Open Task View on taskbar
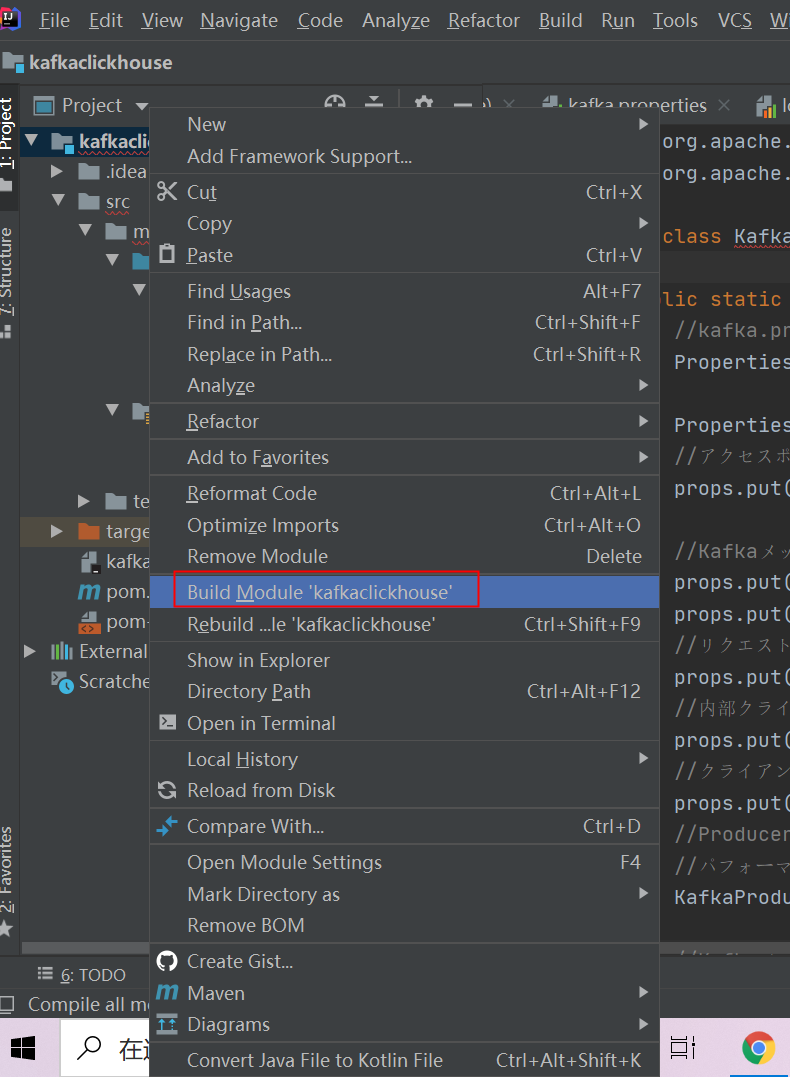The image size is (790, 1077). pos(684,1048)
